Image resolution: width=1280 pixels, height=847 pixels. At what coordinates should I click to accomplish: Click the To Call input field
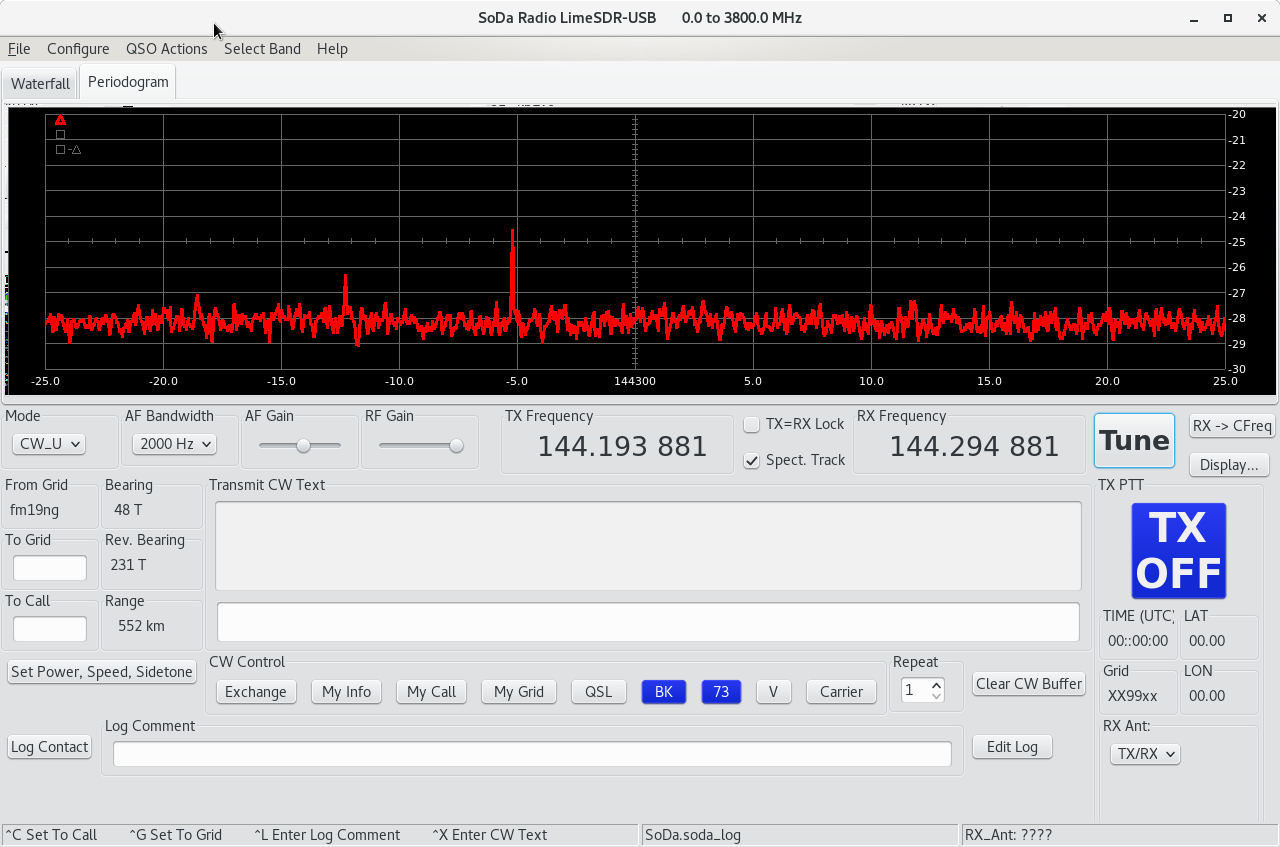pyautogui.click(x=49, y=629)
